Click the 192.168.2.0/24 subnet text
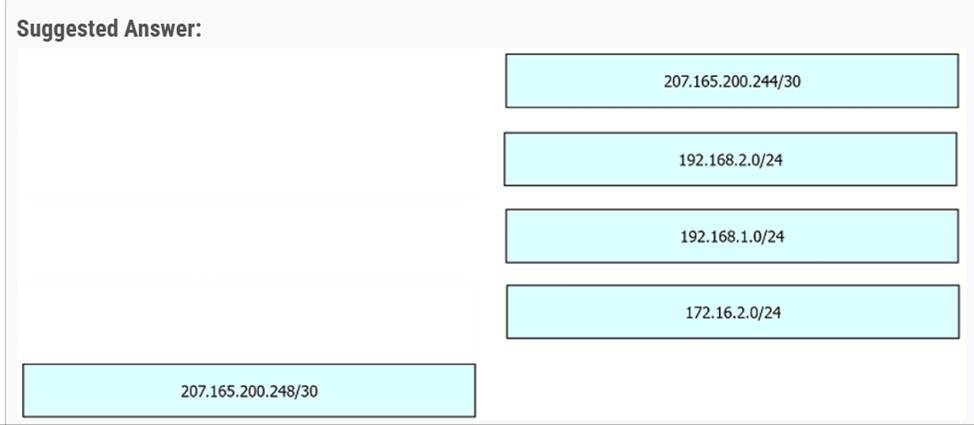The width and height of the screenshot is (974, 425). click(730, 160)
